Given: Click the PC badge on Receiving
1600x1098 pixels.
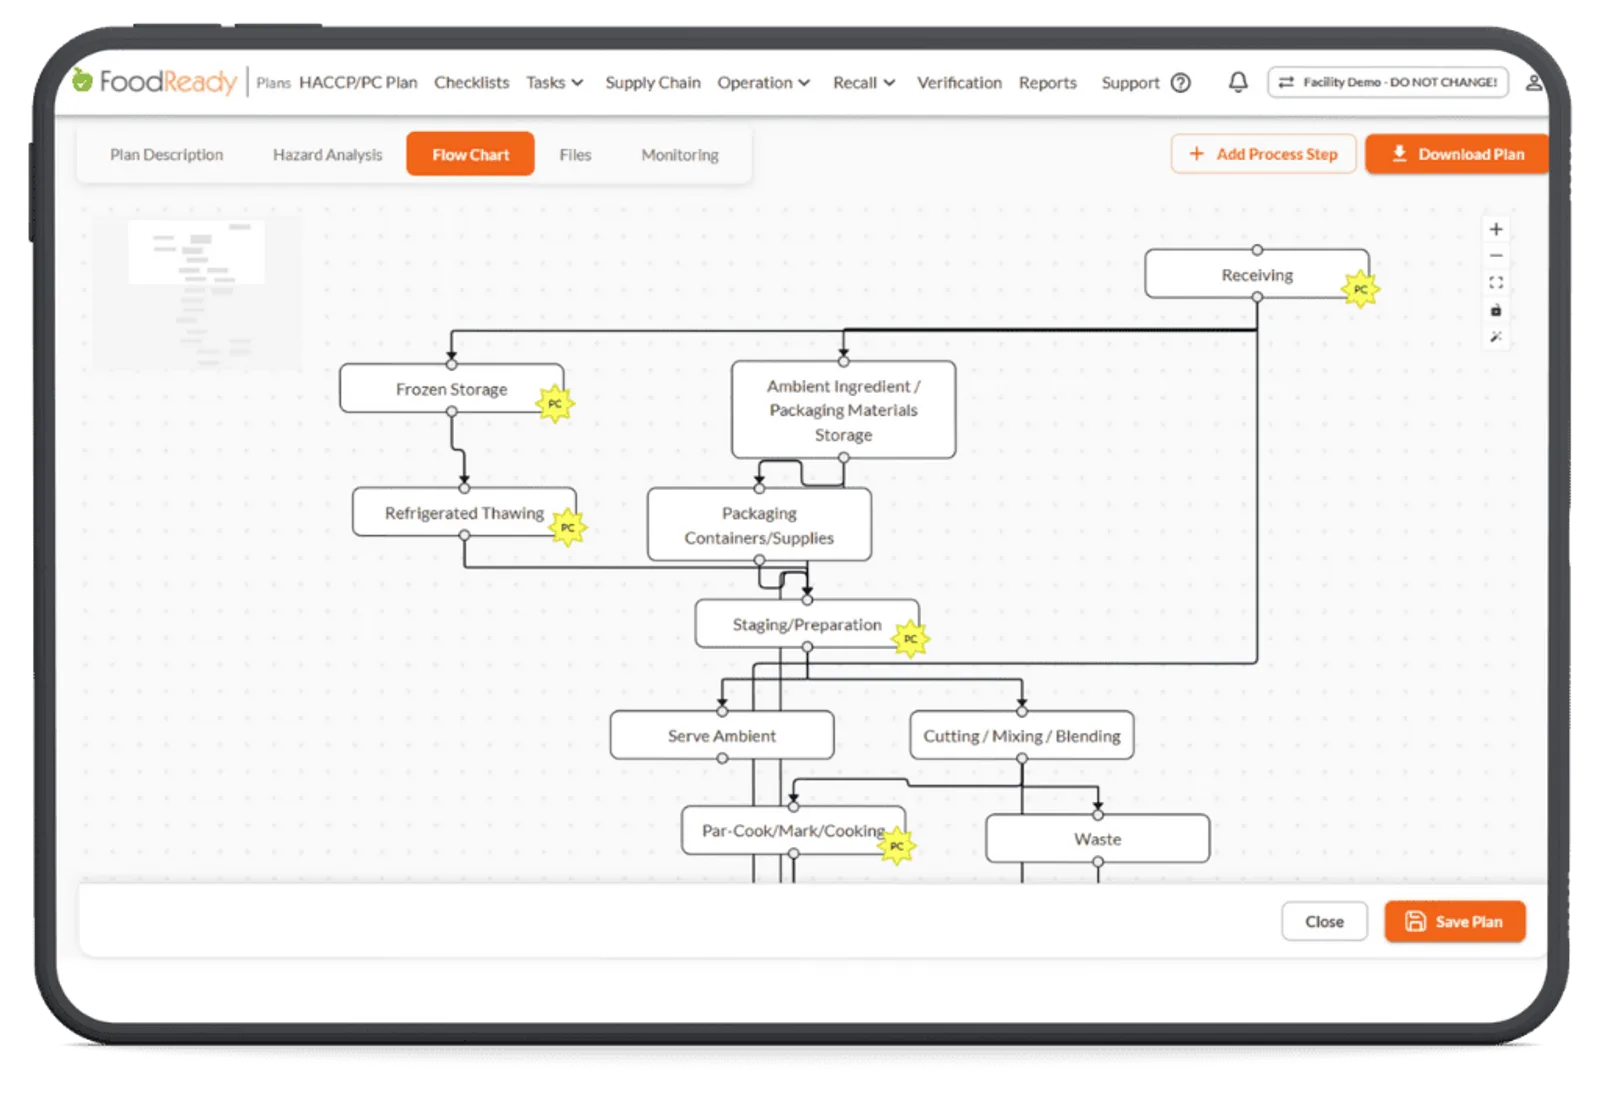Looking at the screenshot, I should [1360, 289].
